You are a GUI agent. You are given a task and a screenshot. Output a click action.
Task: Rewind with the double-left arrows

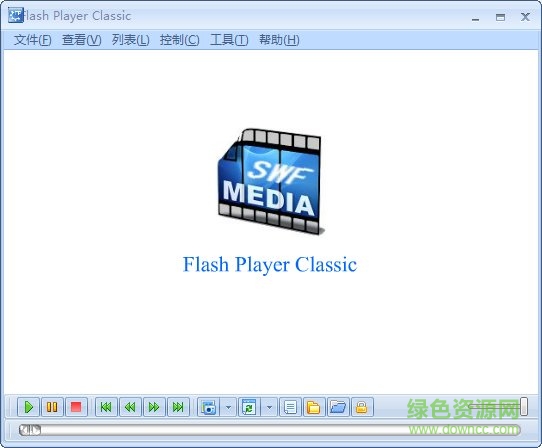click(130, 407)
